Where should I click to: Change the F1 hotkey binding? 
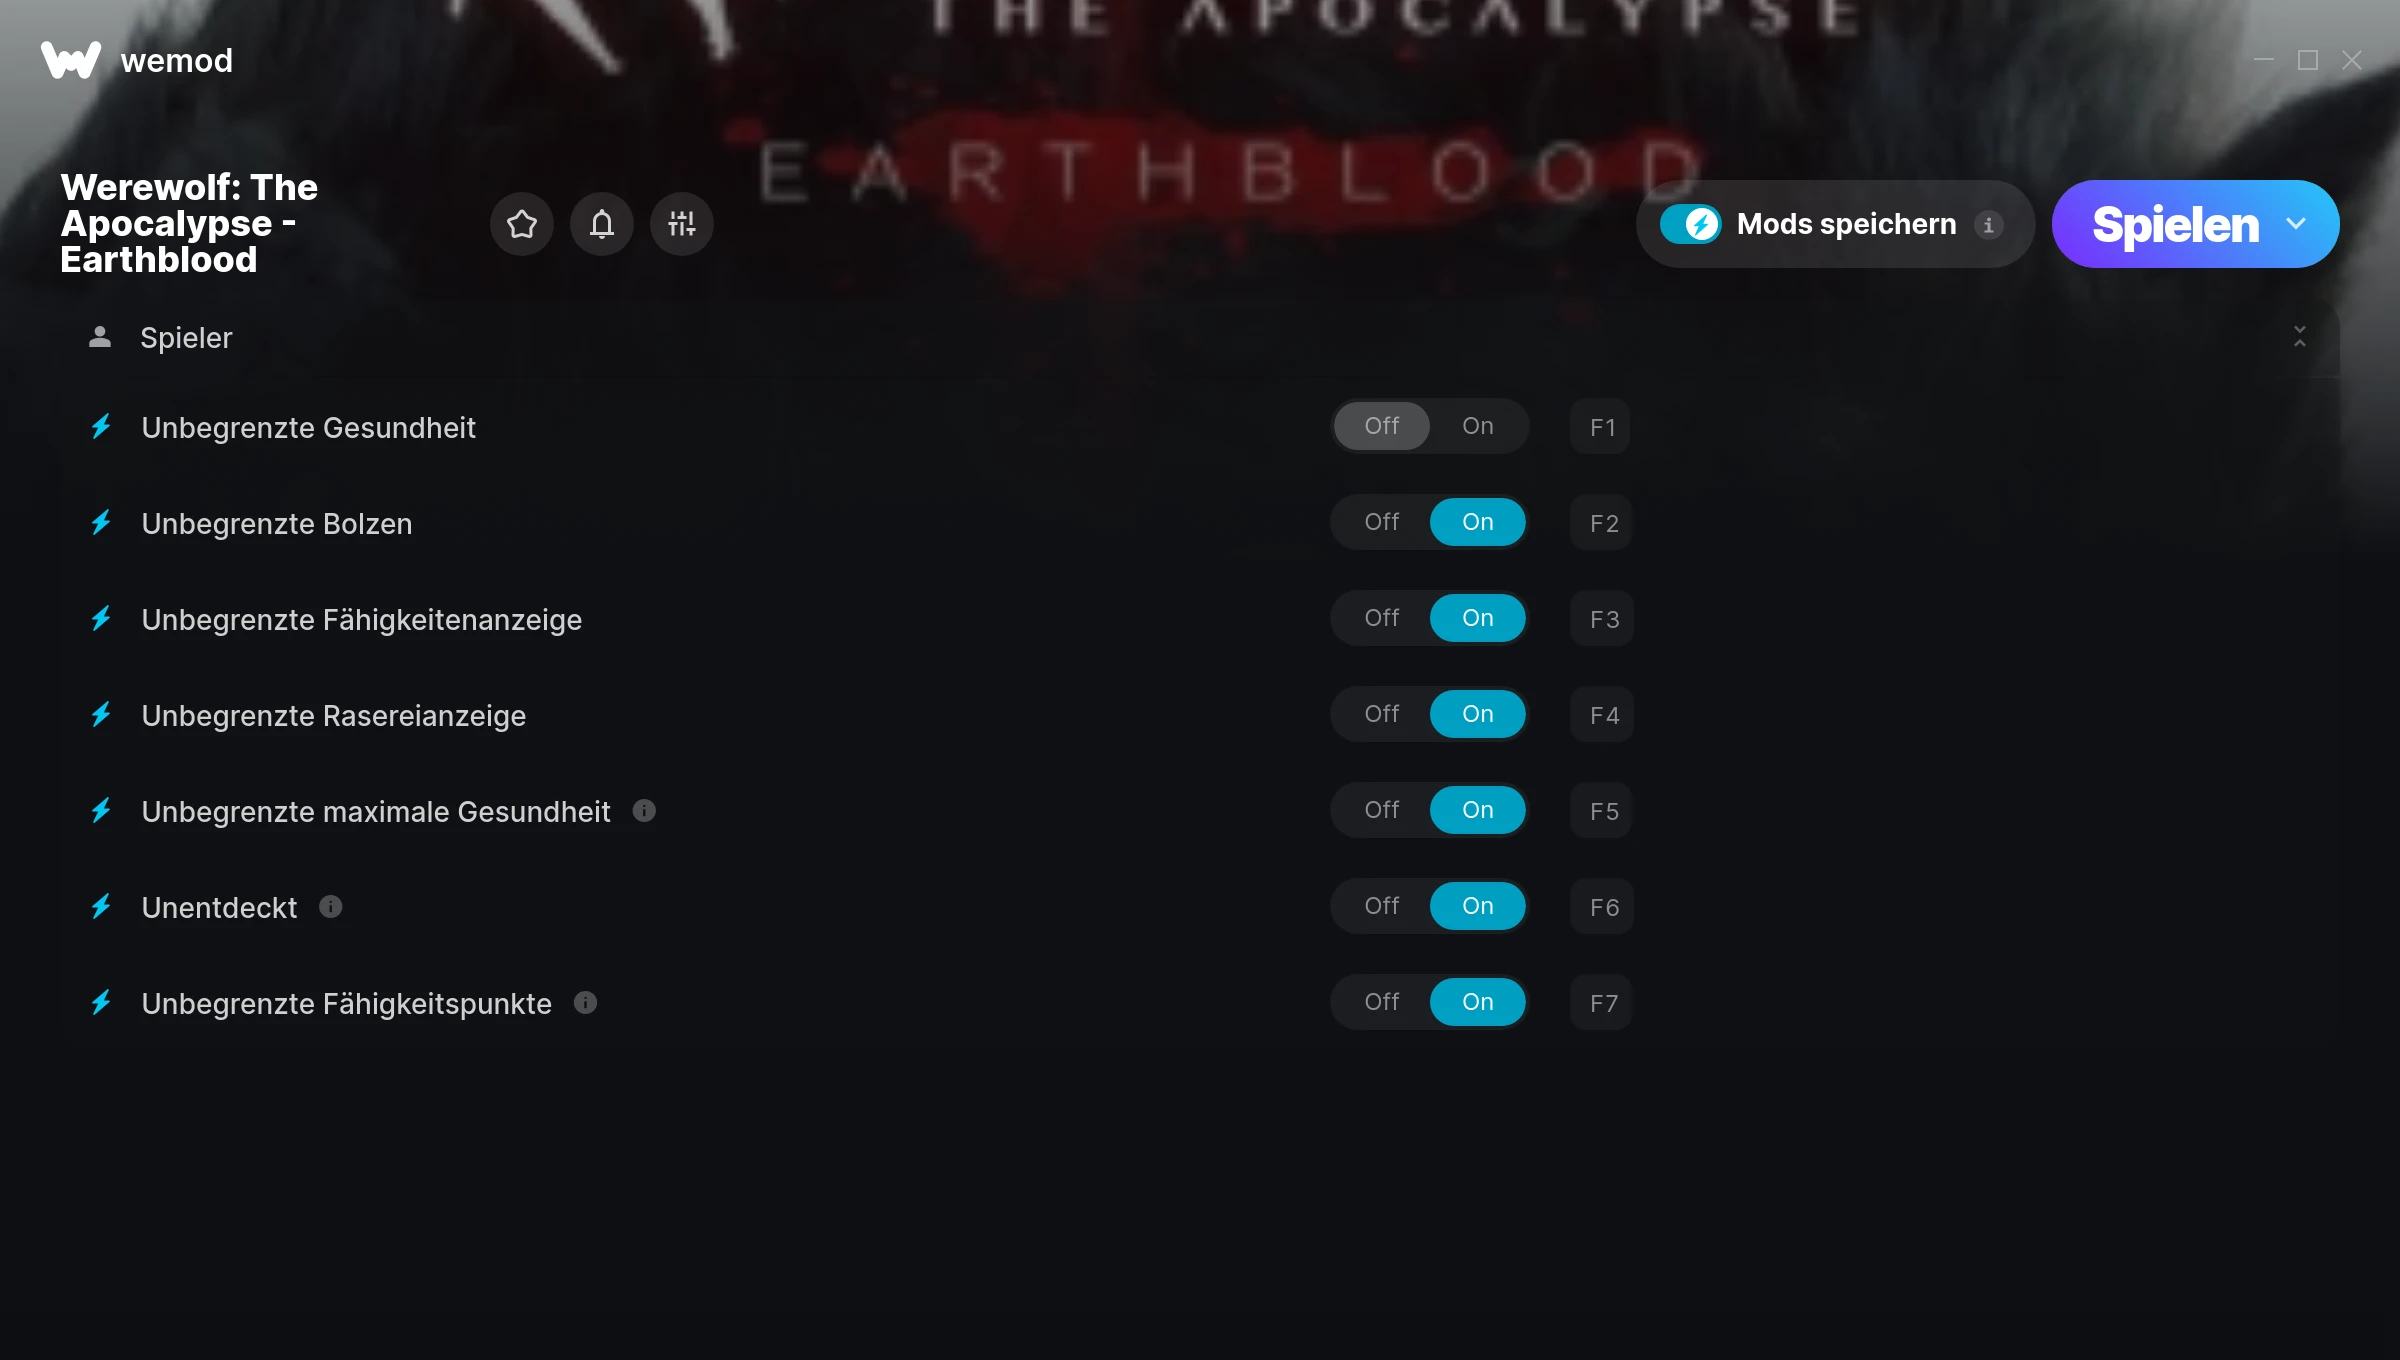[x=1601, y=427]
